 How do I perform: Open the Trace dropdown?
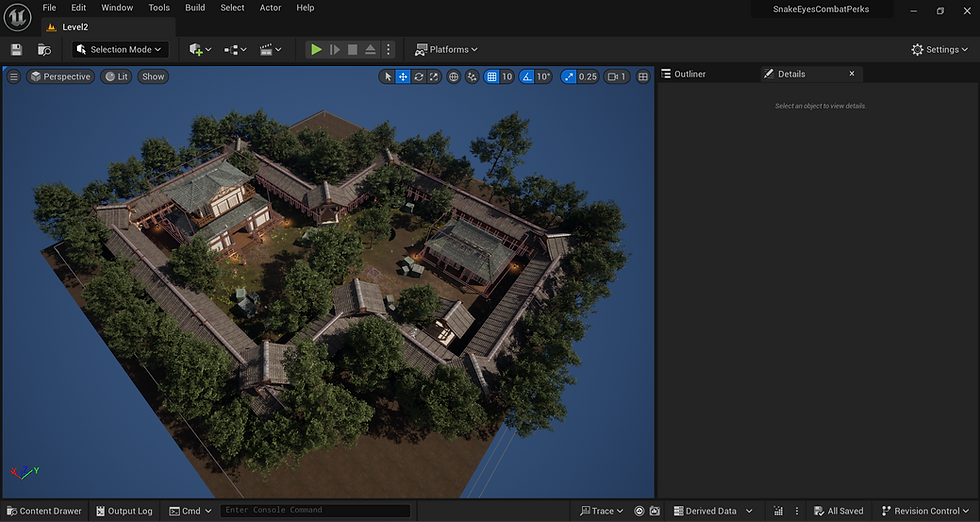(601, 511)
